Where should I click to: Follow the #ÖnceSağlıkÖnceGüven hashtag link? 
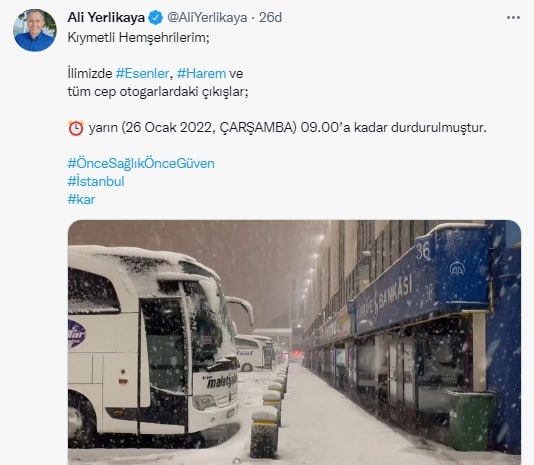(x=141, y=164)
